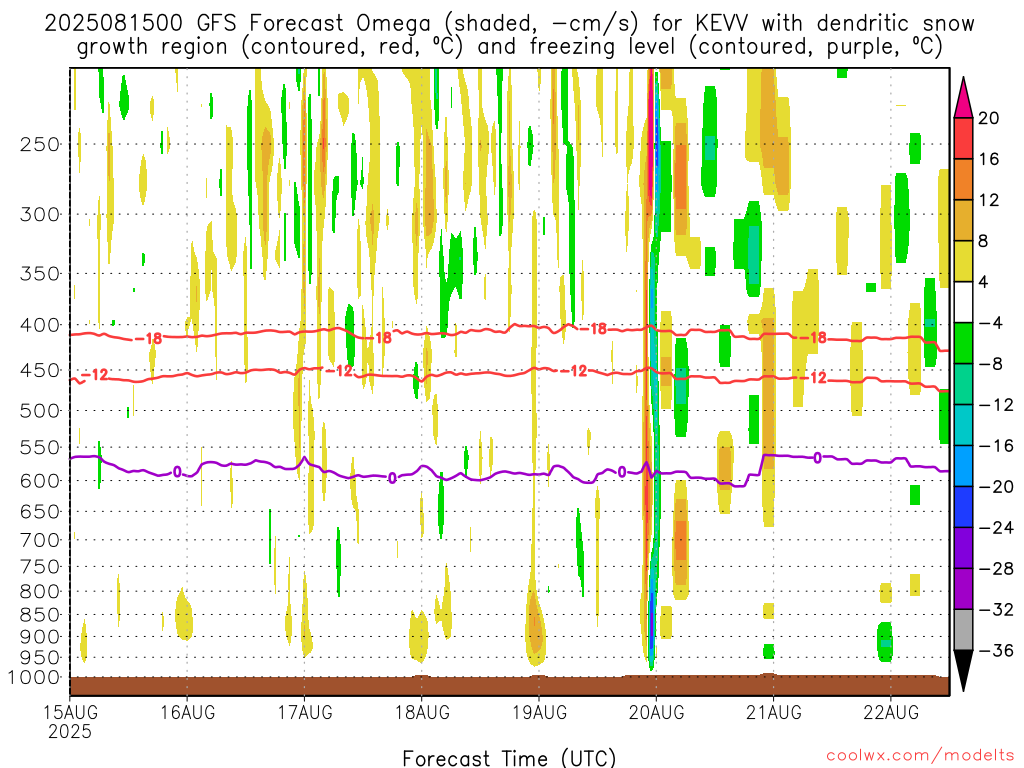
Task: Click the orange colorbar segment between 12 and 16
Action: coord(963,180)
